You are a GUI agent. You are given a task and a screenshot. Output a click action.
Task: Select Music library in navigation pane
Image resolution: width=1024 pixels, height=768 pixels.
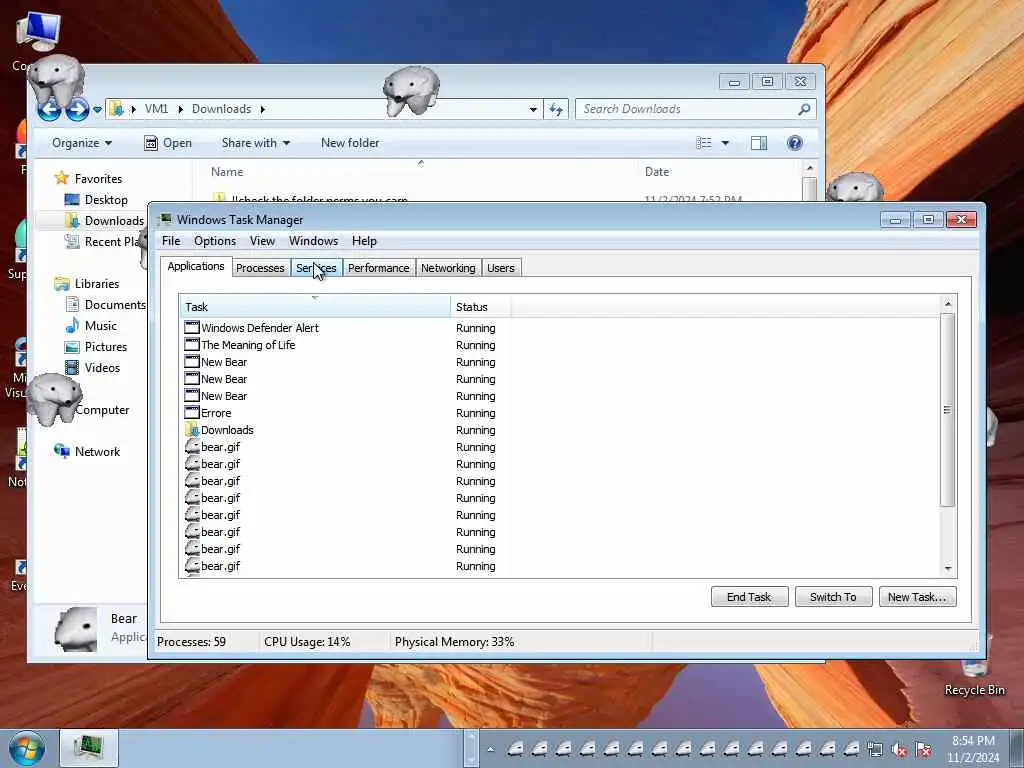click(101, 325)
